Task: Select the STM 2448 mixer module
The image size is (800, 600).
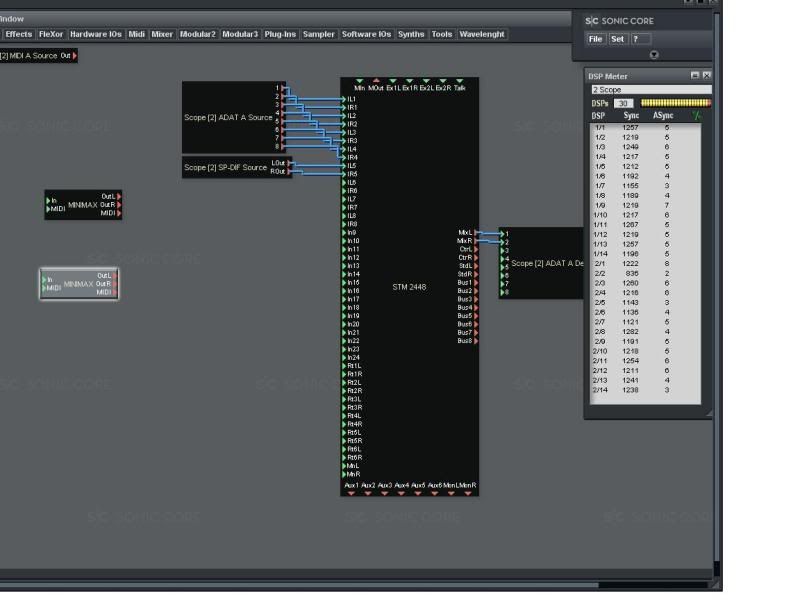Action: pyautogui.click(x=409, y=287)
